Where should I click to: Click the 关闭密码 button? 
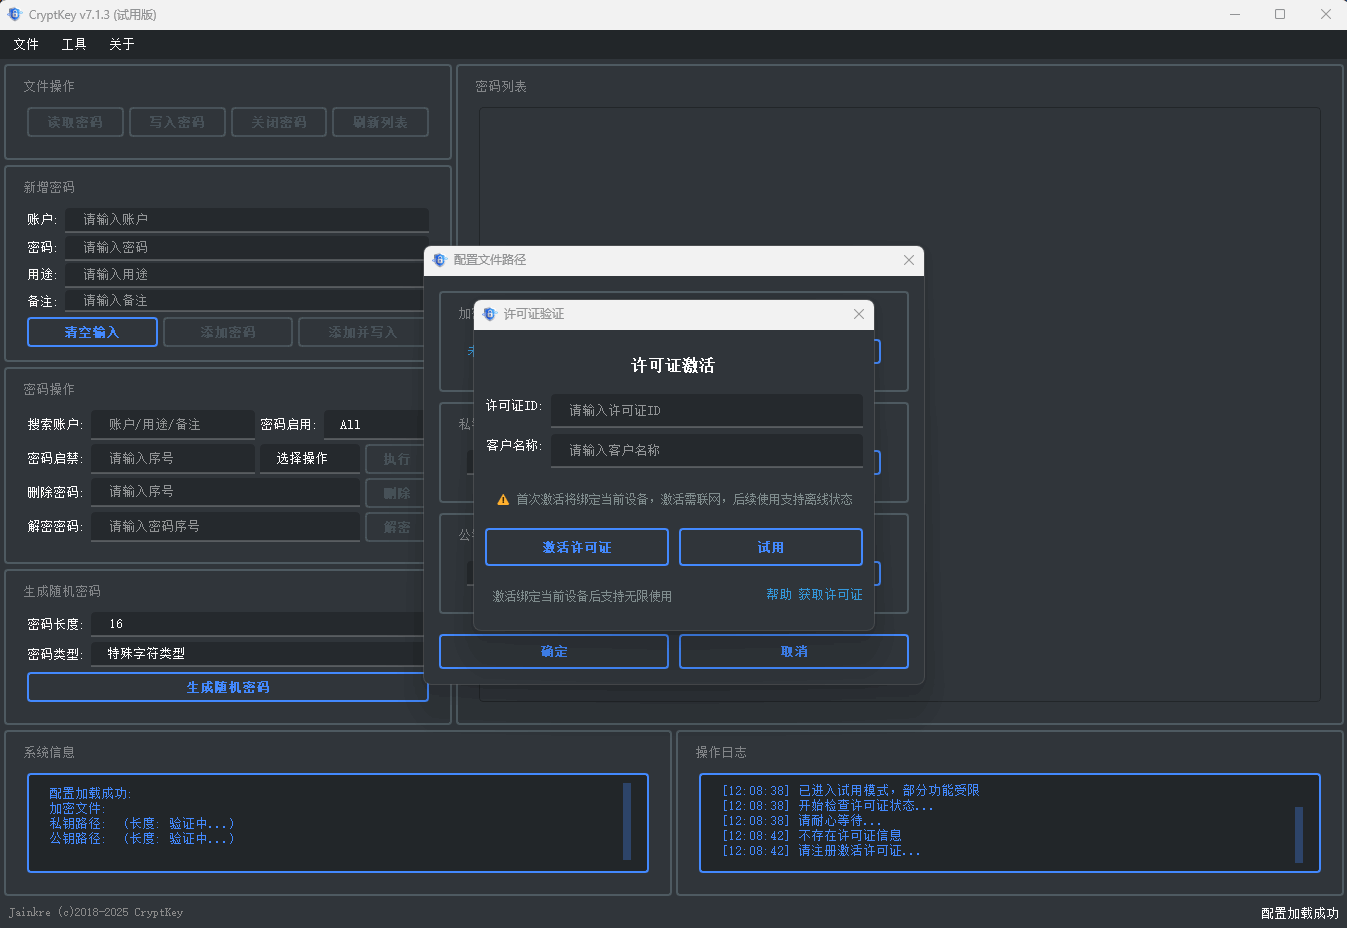(279, 122)
